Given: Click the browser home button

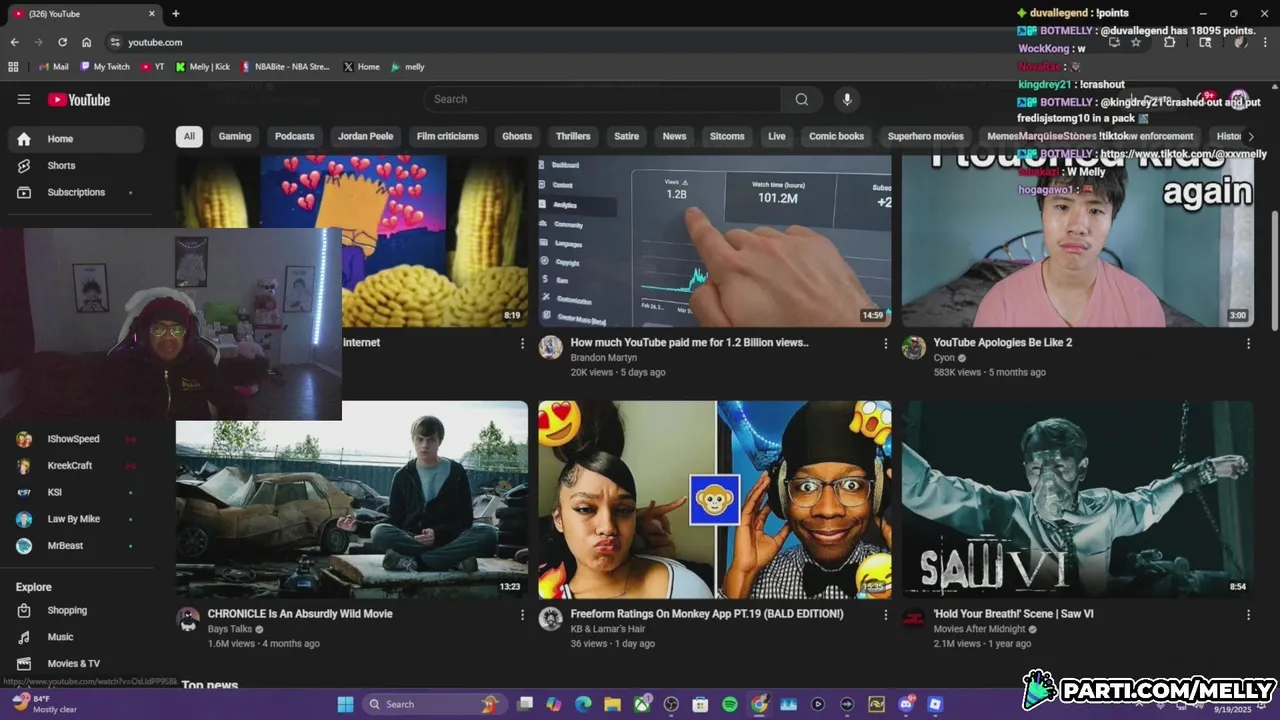Looking at the screenshot, I should click(x=86, y=42).
